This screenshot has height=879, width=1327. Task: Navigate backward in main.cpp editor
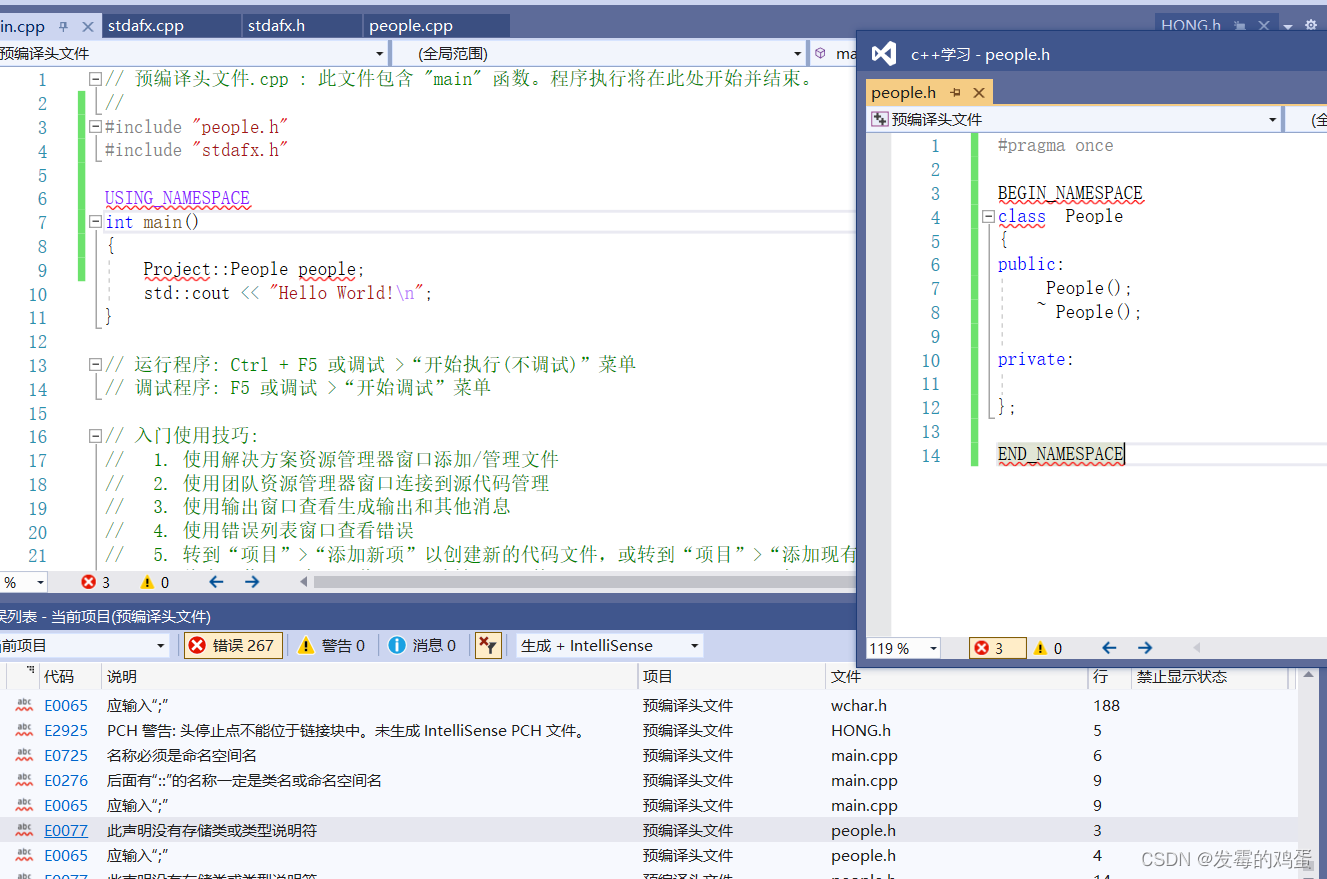point(216,581)
